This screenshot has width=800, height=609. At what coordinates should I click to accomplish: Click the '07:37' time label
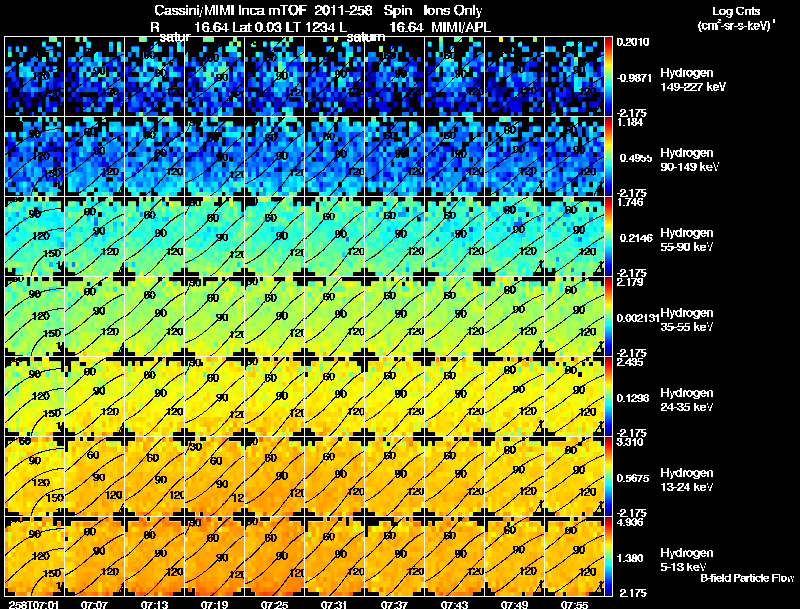pos(394,604)
